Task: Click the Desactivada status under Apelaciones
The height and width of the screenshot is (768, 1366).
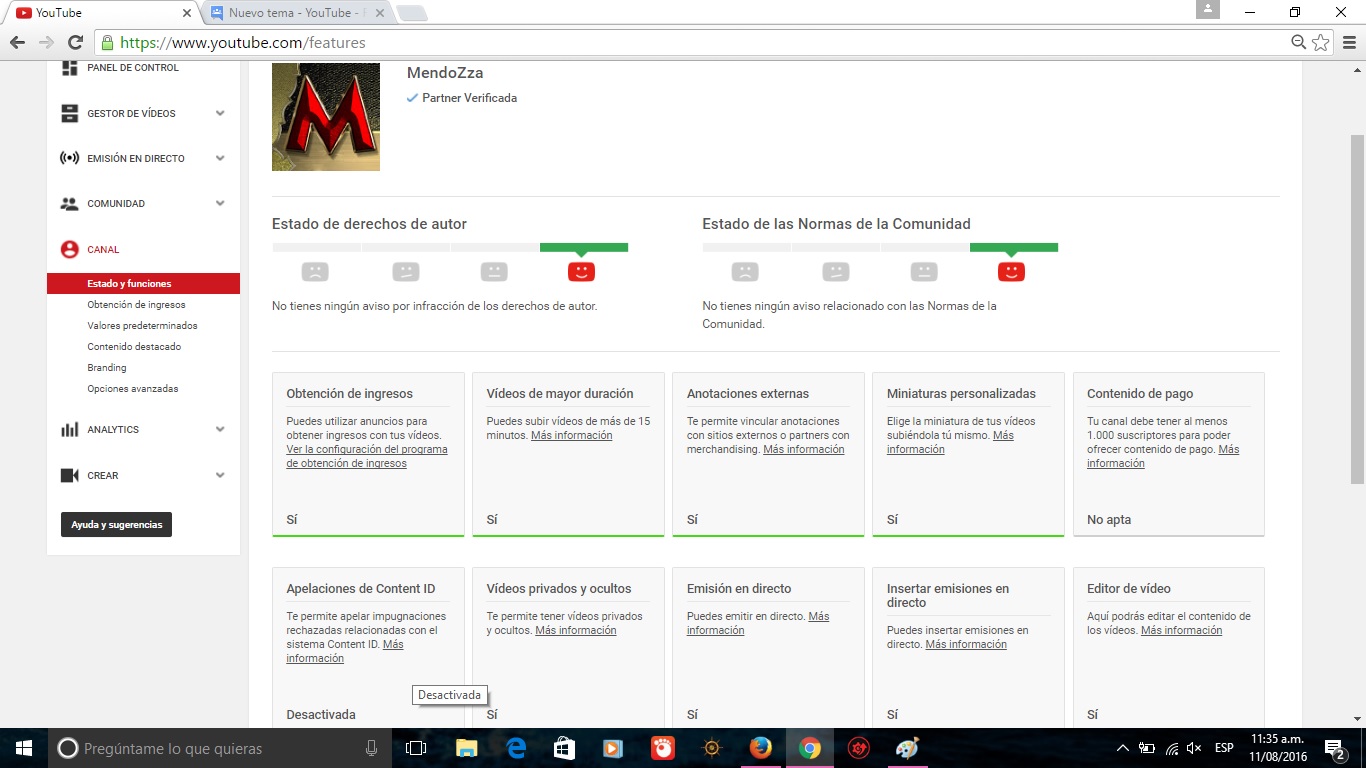Action: (x=321, y=715)
